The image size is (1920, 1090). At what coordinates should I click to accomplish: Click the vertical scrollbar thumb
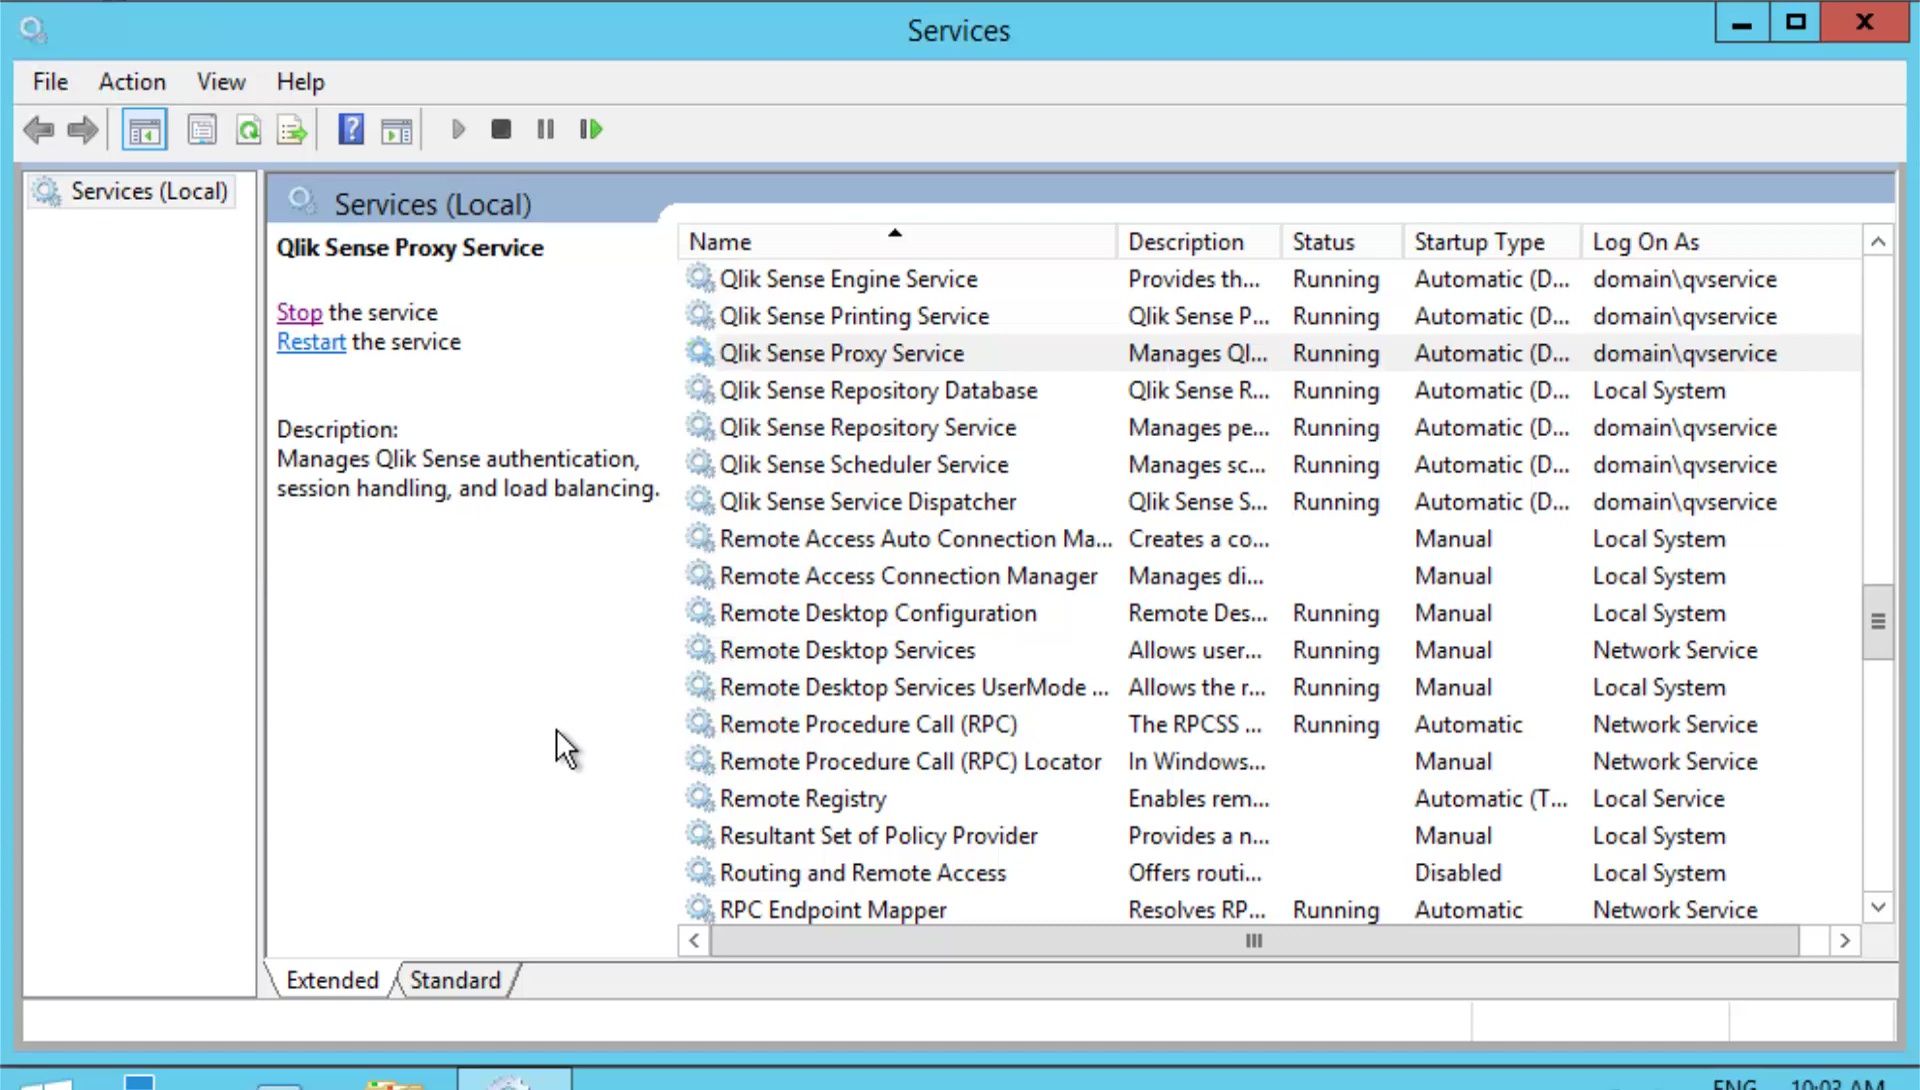[x=1878, y=621]
